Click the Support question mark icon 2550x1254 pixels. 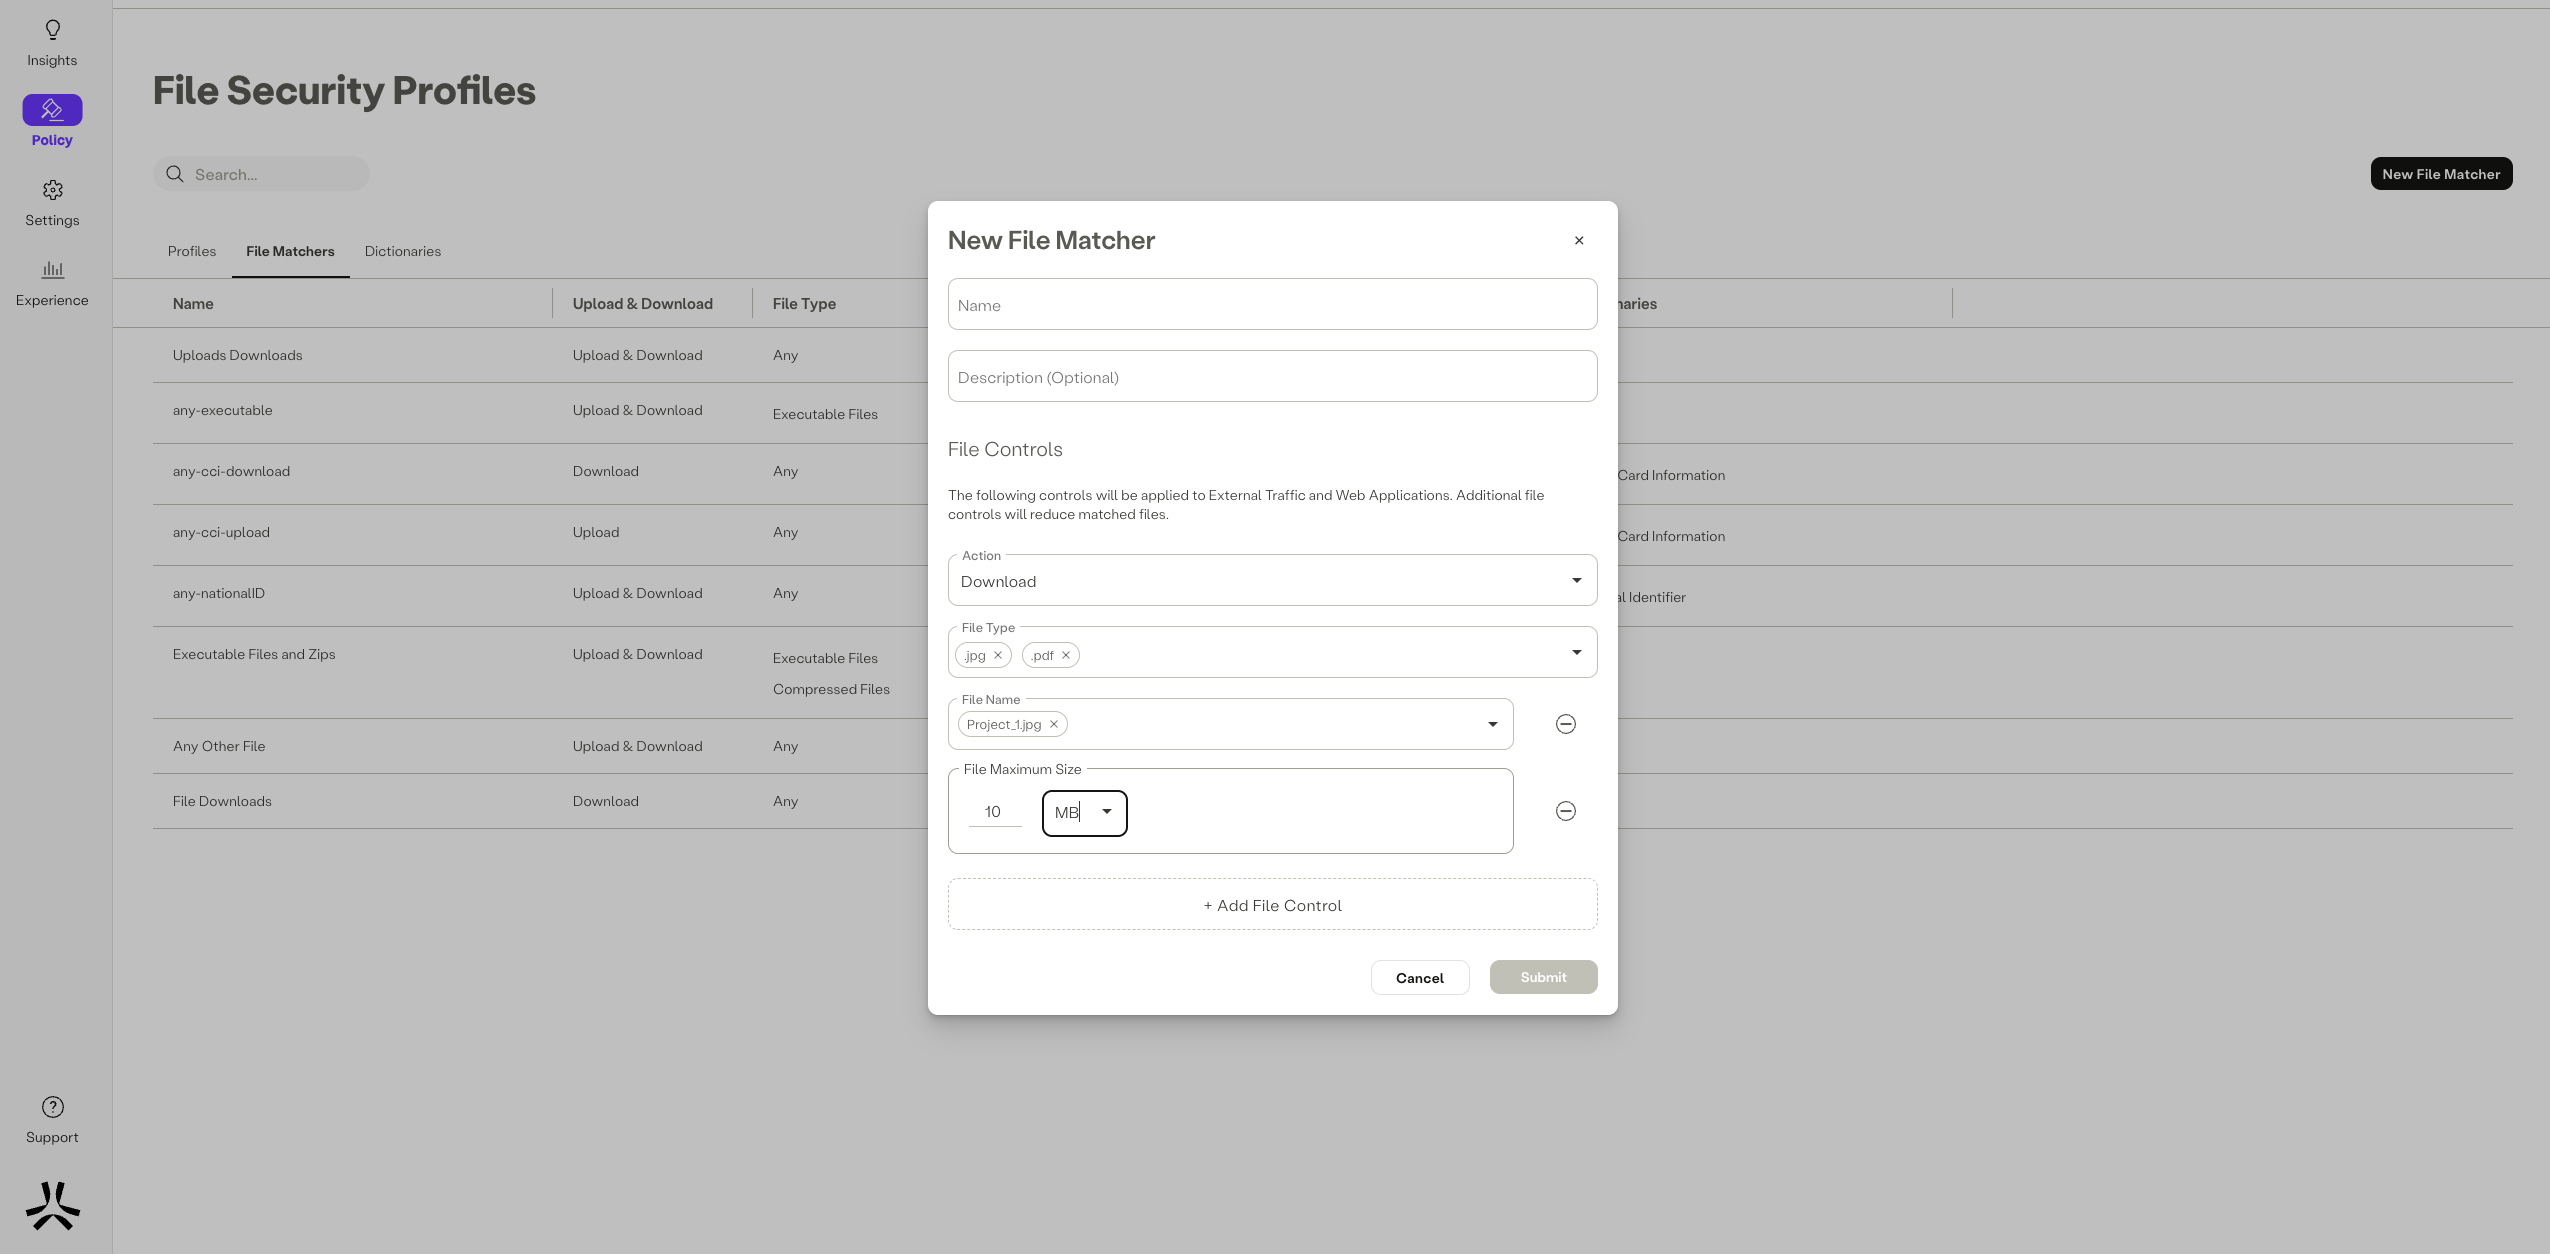pyautogui.click(x=52, y=1107)
